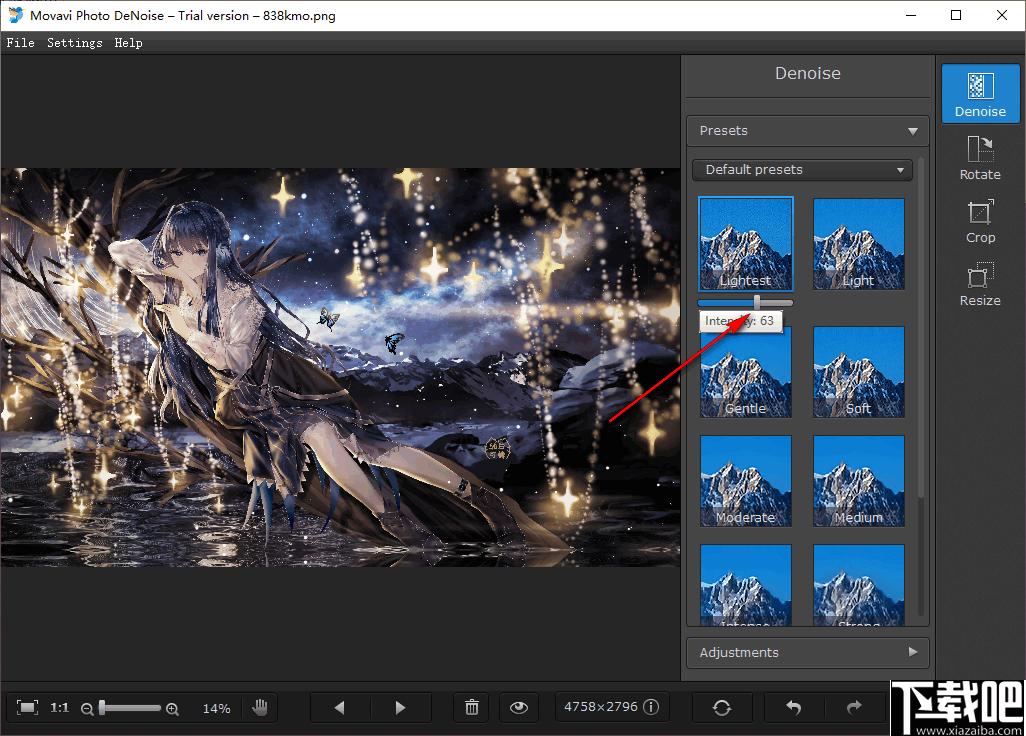Open the Settings menu
Screen dimensions: 1026x736
(75, 43)
